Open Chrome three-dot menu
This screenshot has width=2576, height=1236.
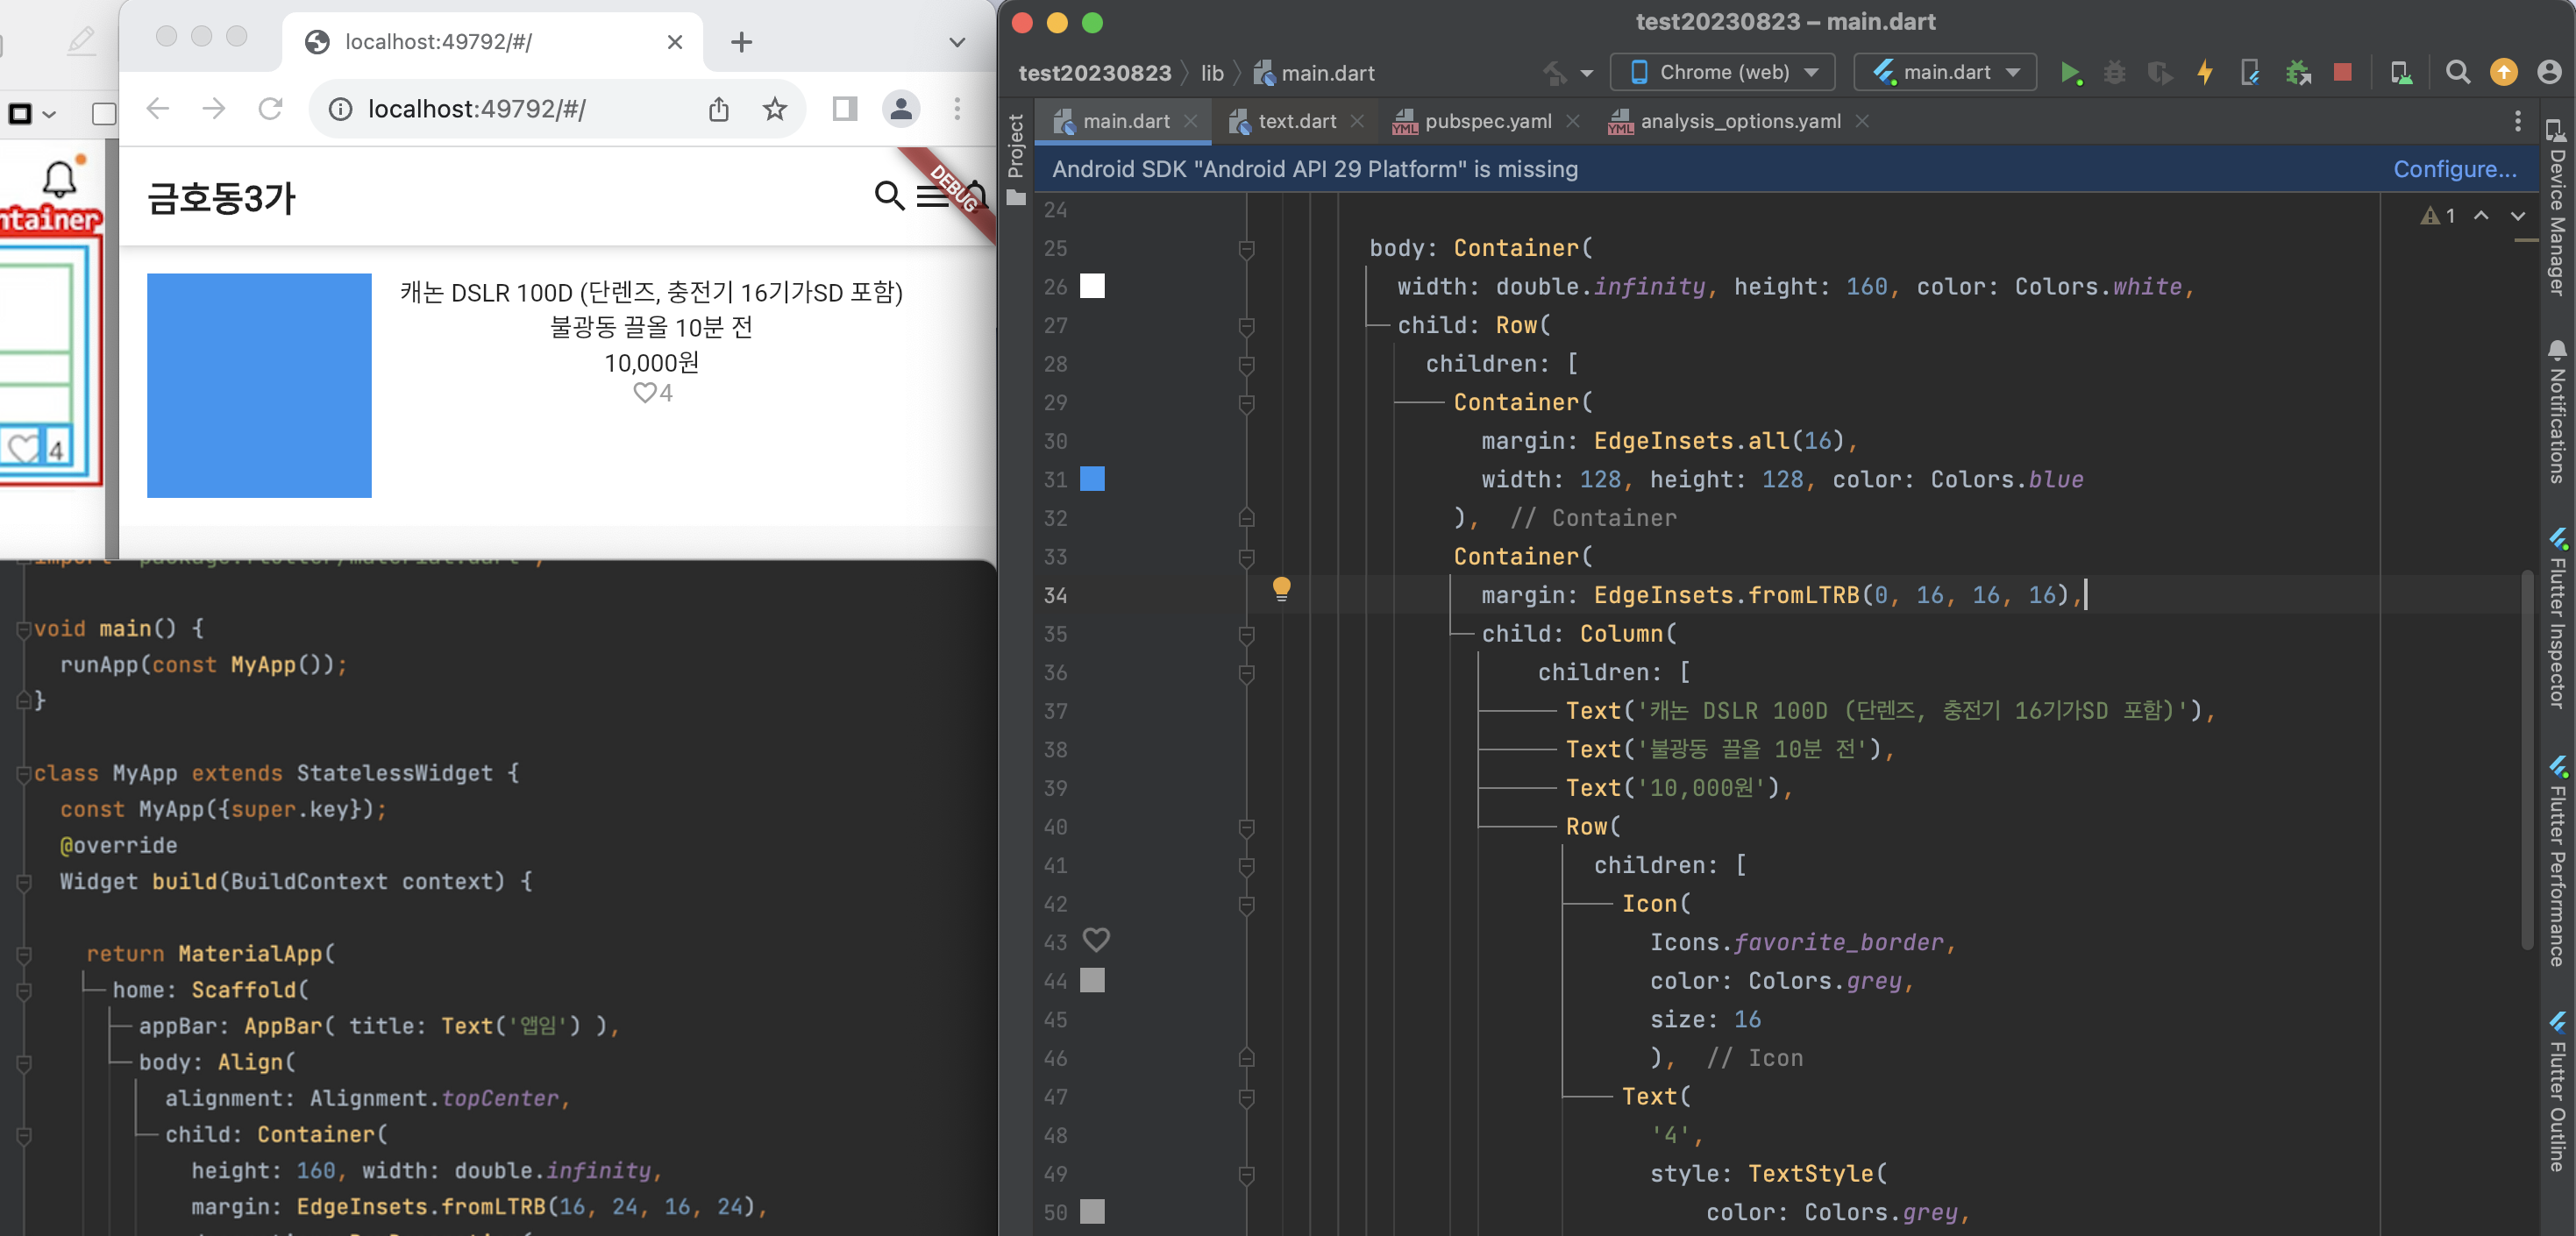pos(957,108)
